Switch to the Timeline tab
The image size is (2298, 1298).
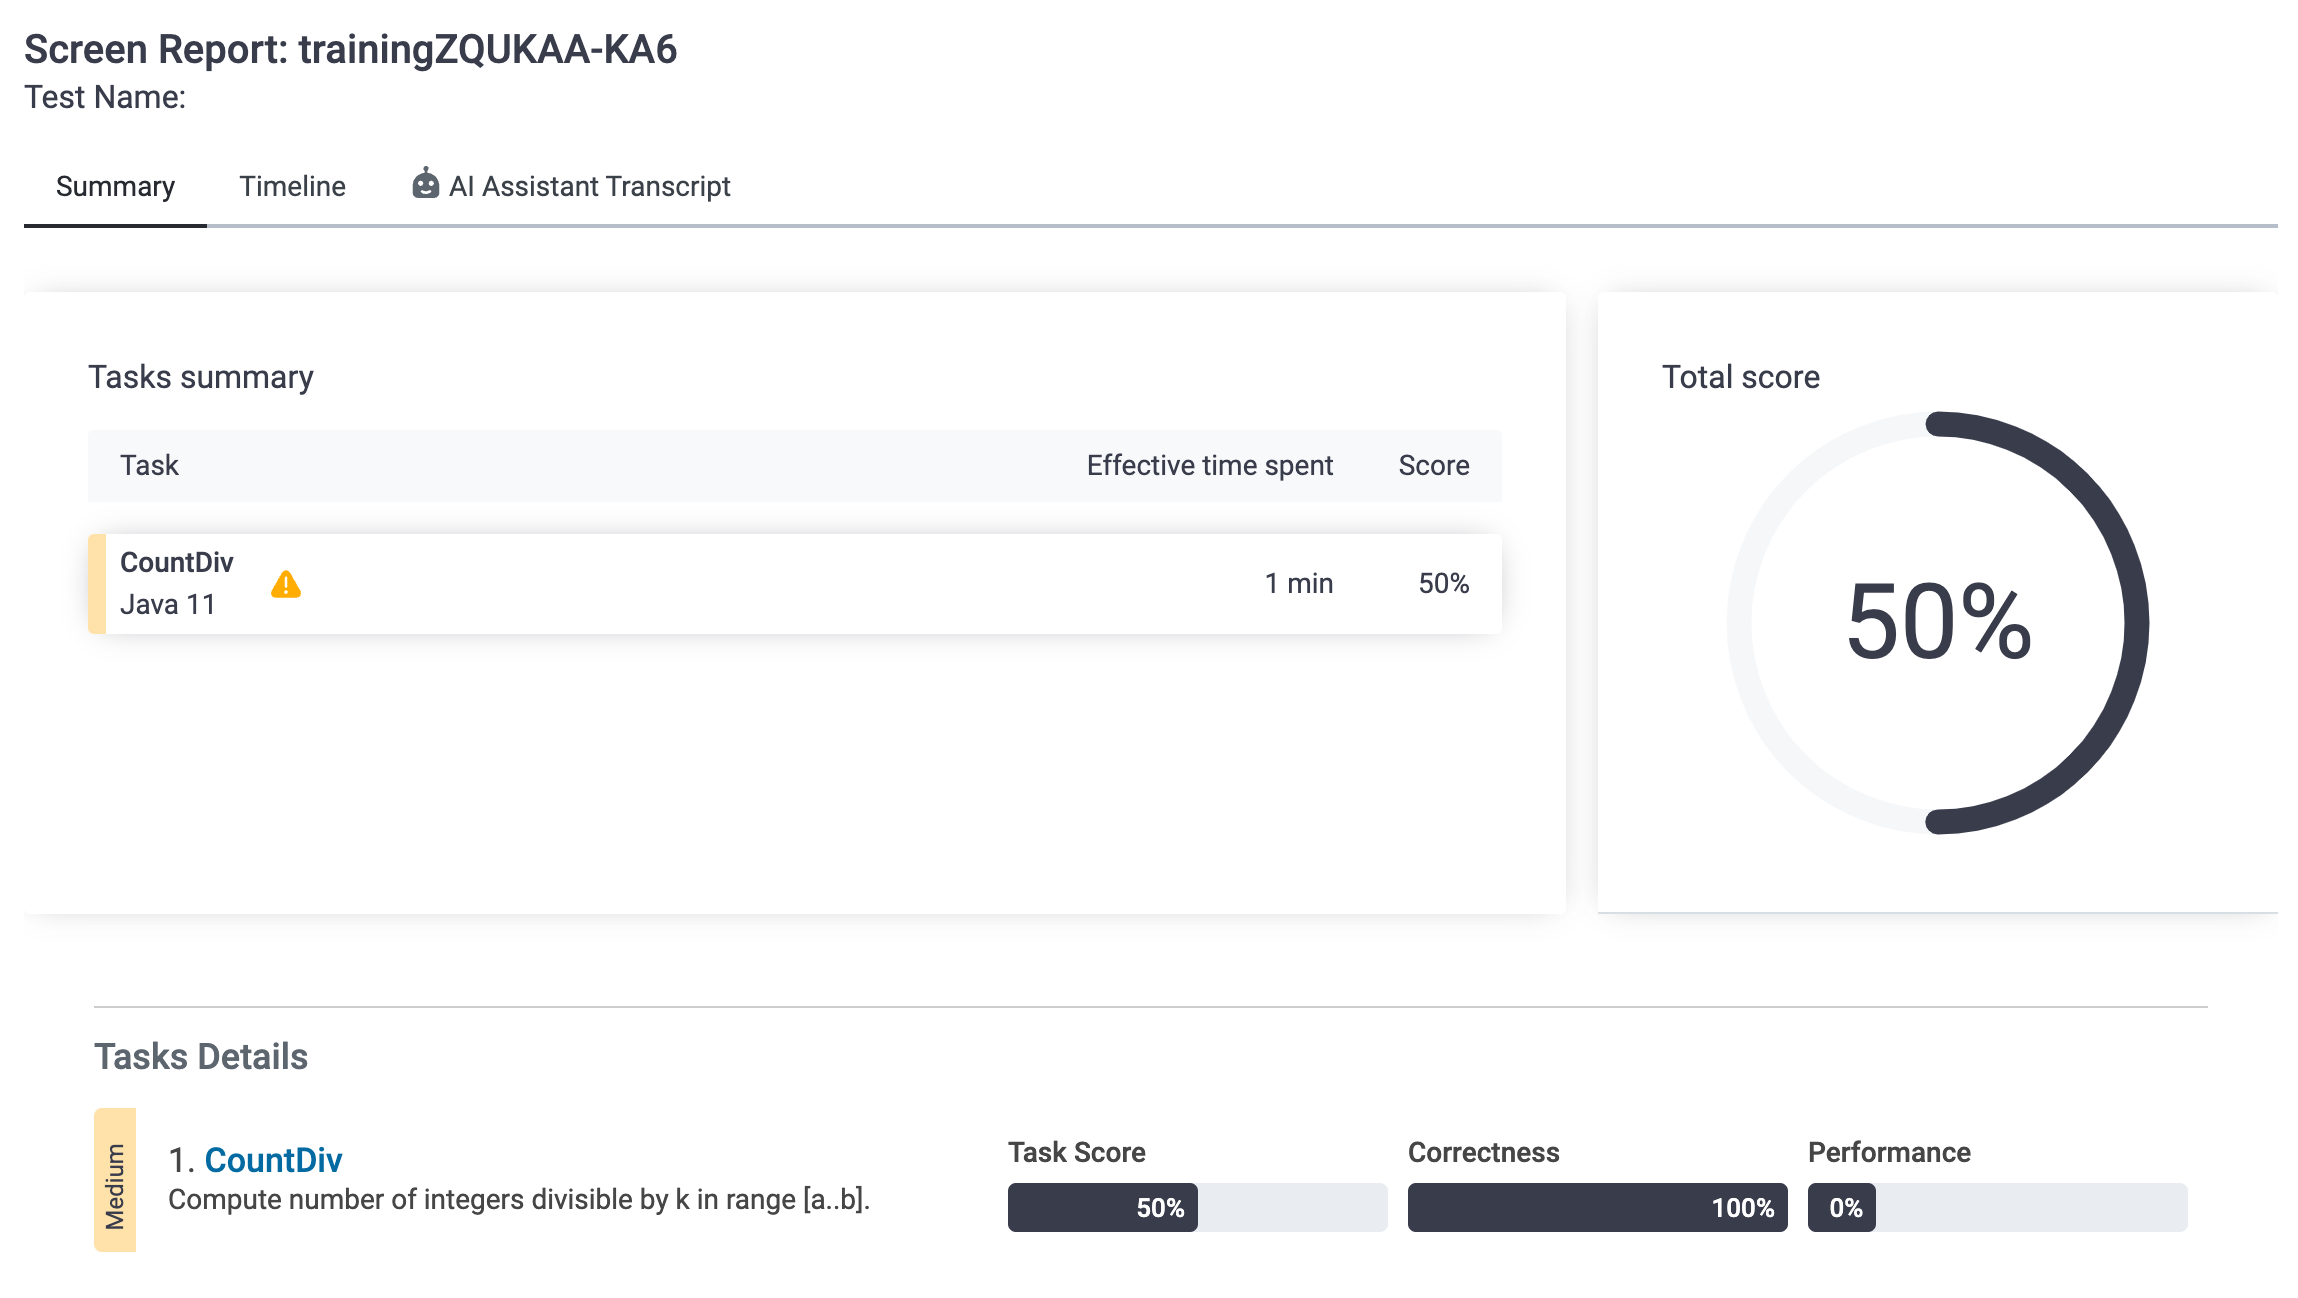[x=292, y=187]
